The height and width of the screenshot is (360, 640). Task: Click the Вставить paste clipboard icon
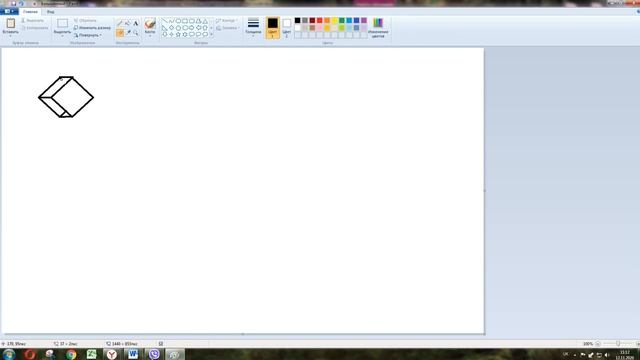pyautogui.click(x=11, y=23)
